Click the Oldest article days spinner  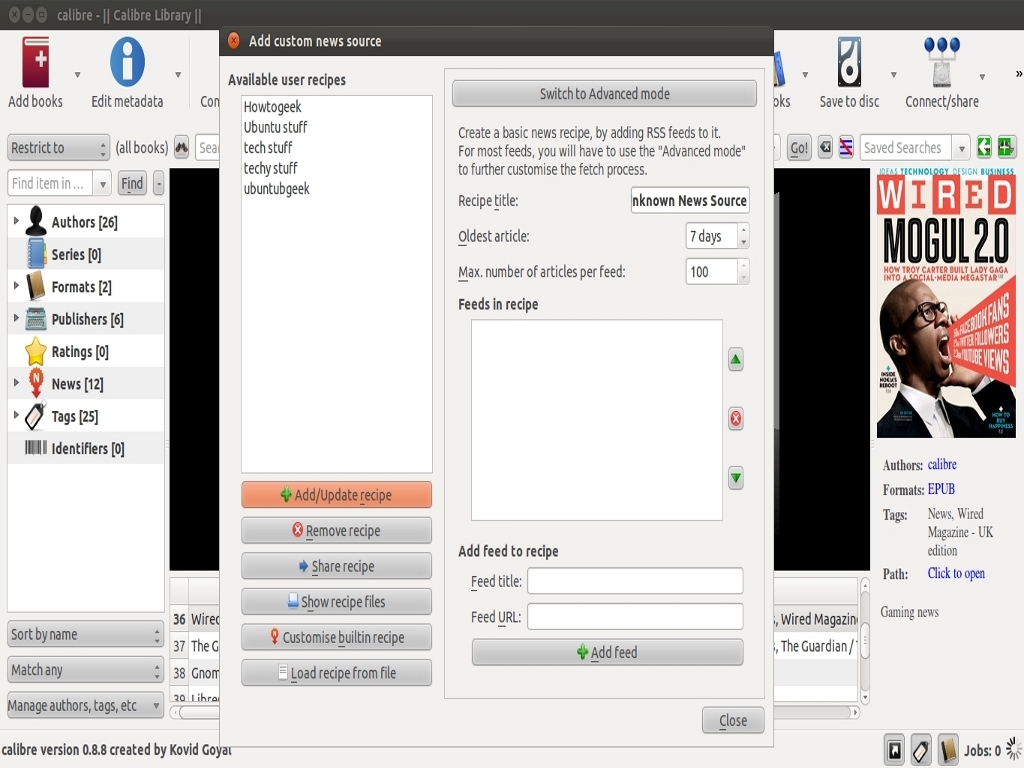click(717, 236)
